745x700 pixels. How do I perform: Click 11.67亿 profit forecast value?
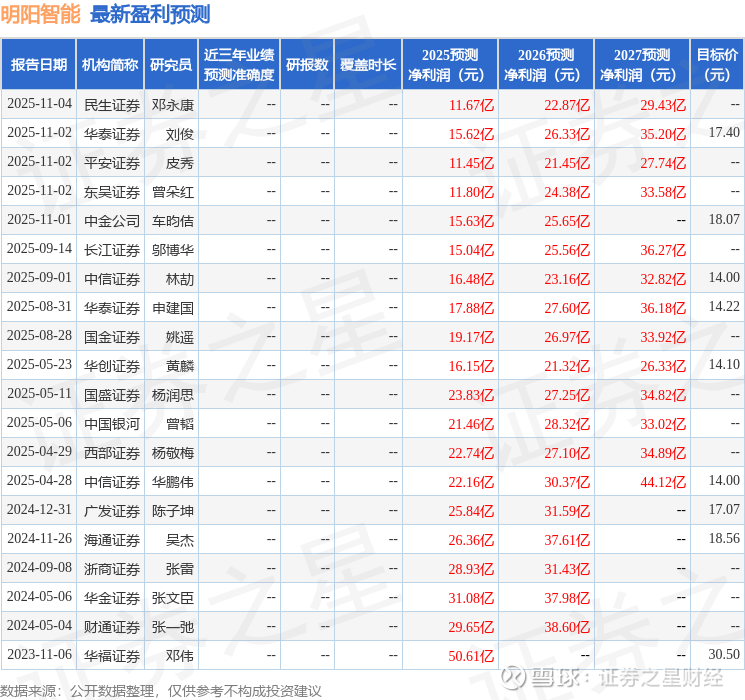click(471, 105)
